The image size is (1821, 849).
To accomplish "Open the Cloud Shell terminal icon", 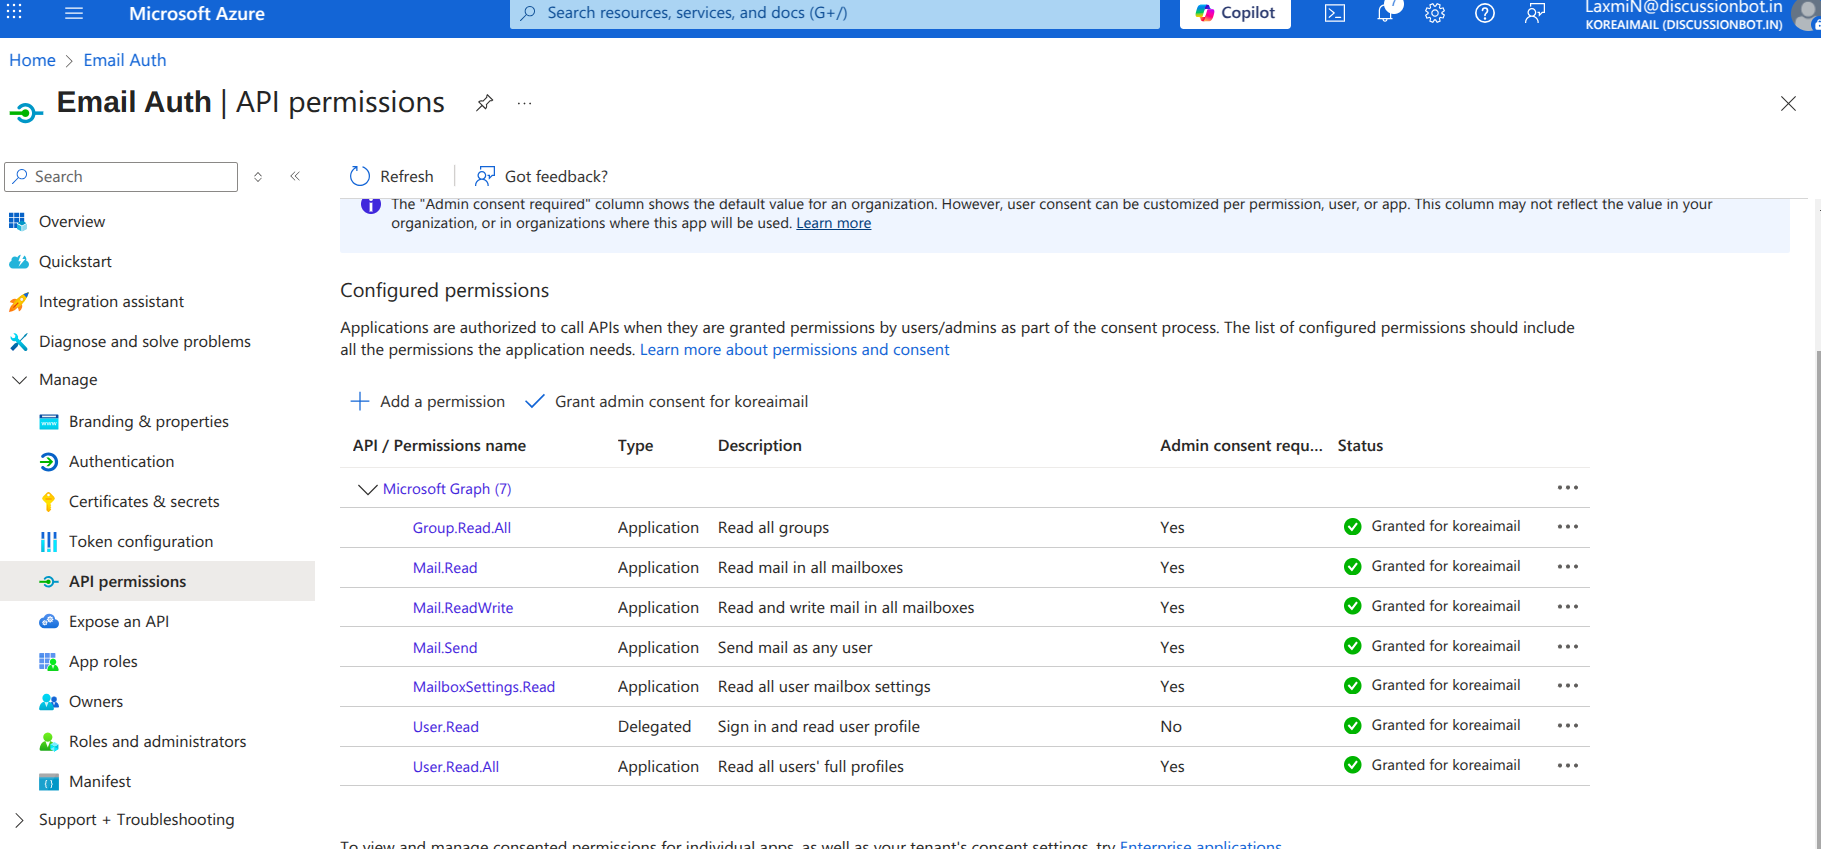I will click(1334, 13).
